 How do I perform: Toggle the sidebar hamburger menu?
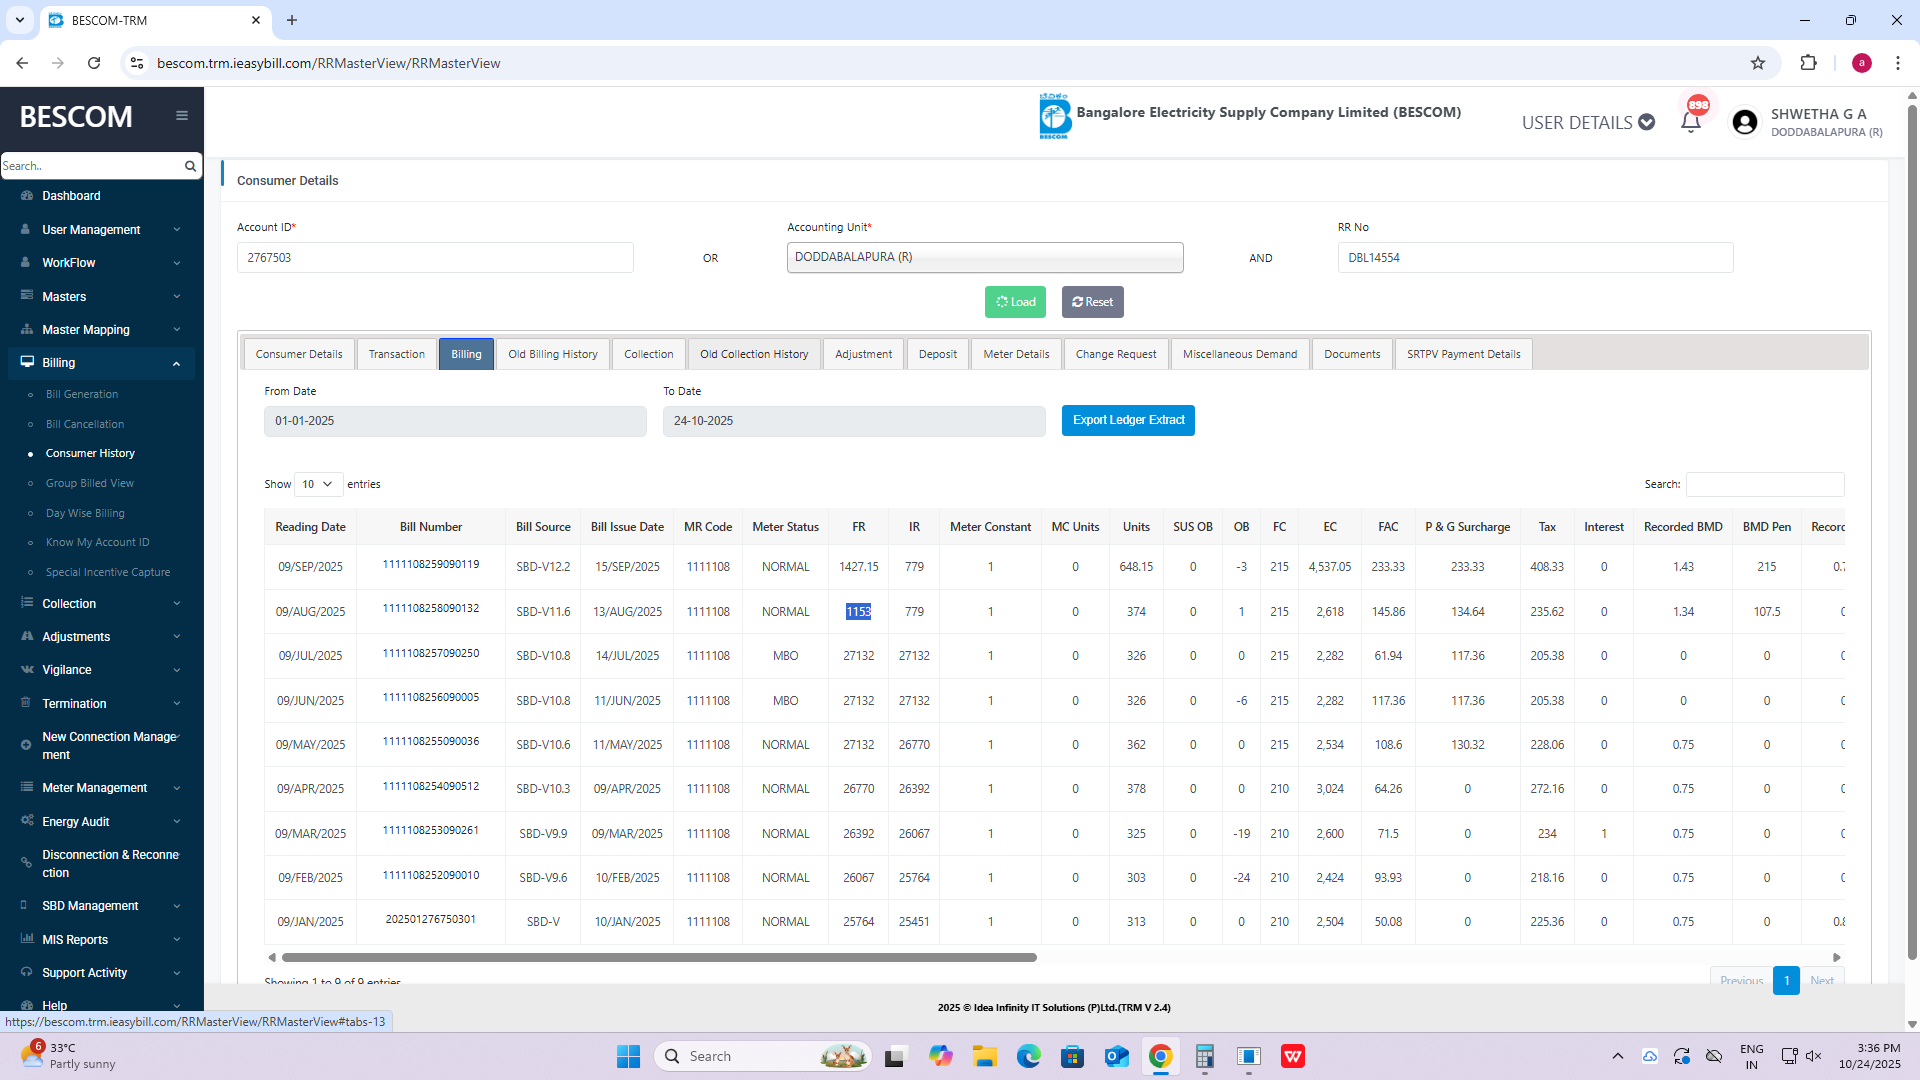(x=182, y=116)
